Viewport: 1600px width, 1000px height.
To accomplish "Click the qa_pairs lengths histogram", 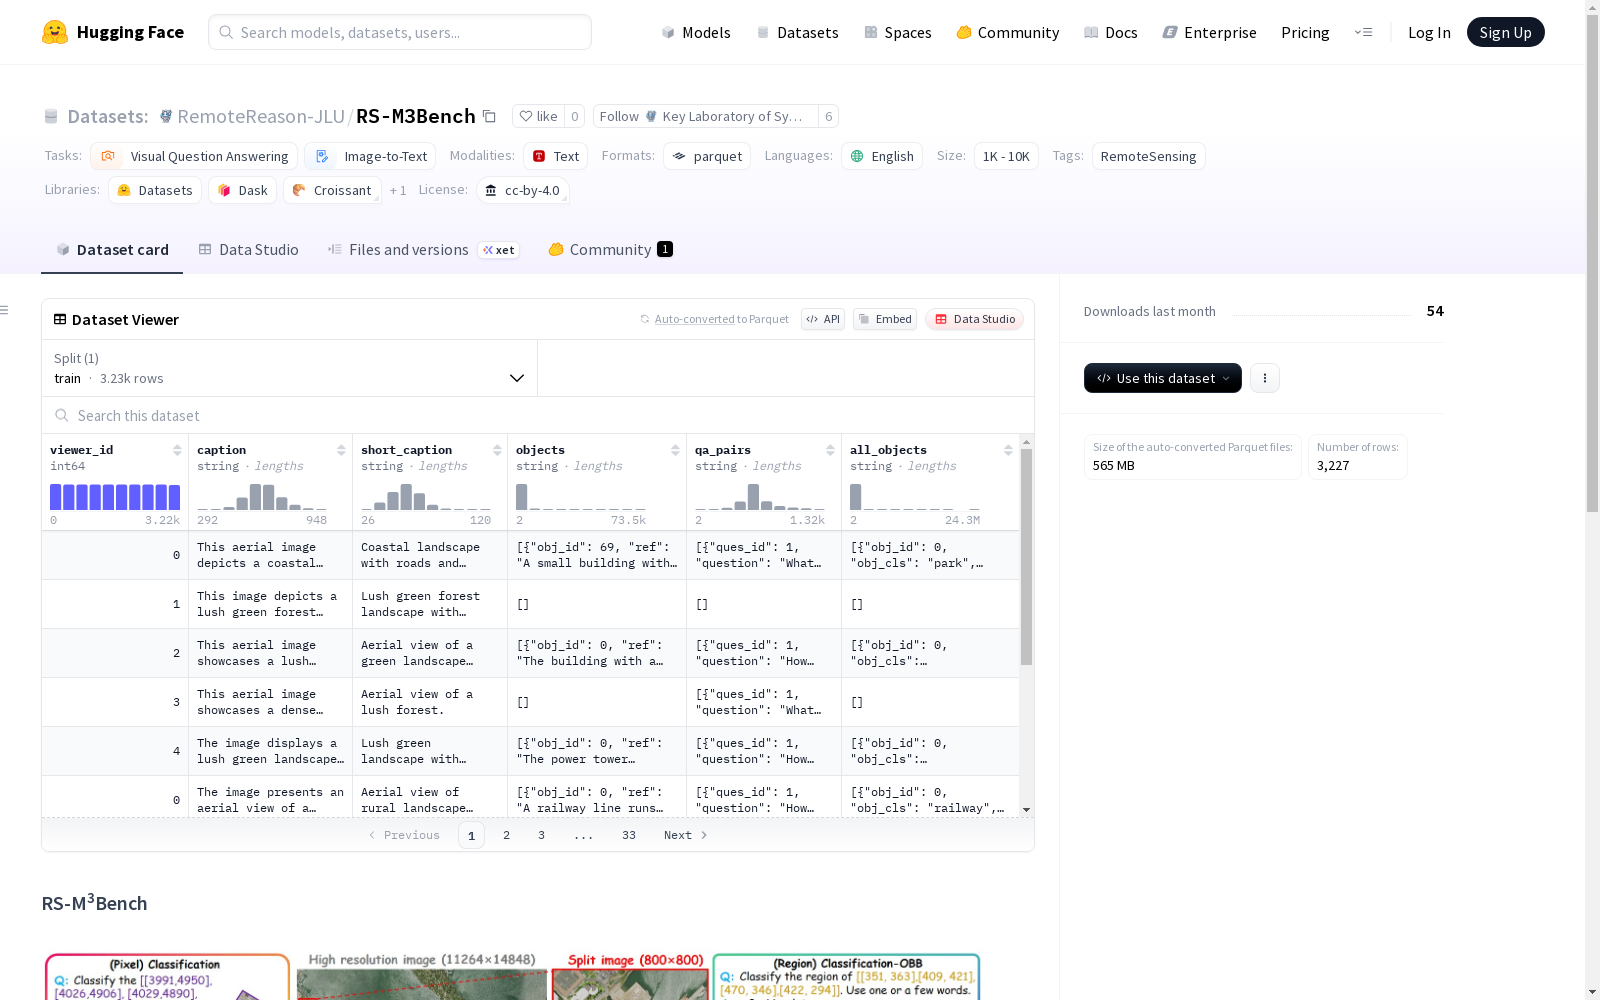I will pyautogui.click(x=760, y=497).
